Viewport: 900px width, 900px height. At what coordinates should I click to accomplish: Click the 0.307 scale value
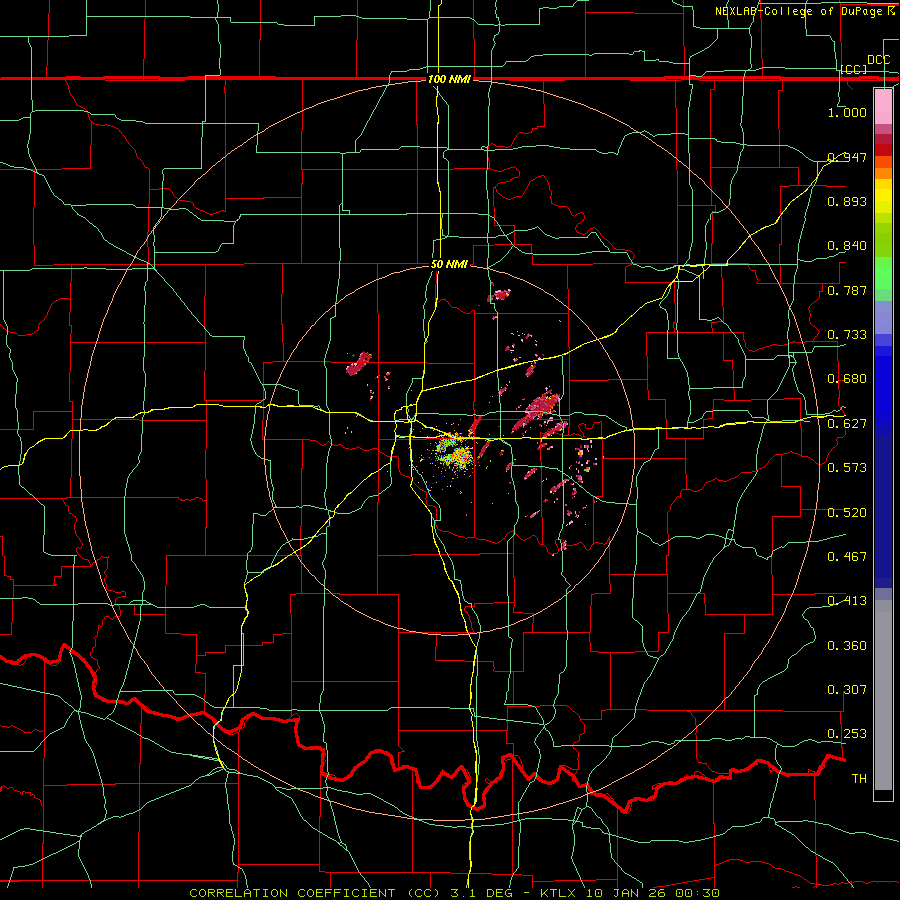847,690
